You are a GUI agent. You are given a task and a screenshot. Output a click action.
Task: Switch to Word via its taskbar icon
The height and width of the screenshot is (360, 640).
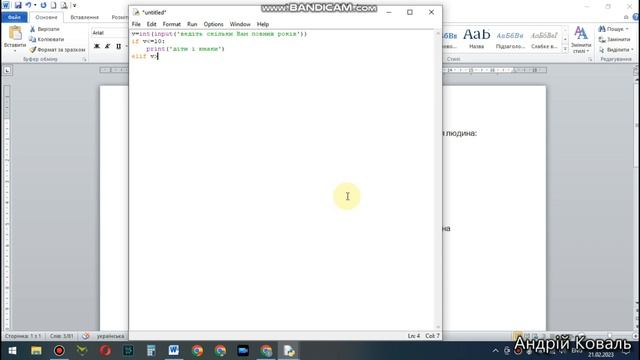click(174, 351)
